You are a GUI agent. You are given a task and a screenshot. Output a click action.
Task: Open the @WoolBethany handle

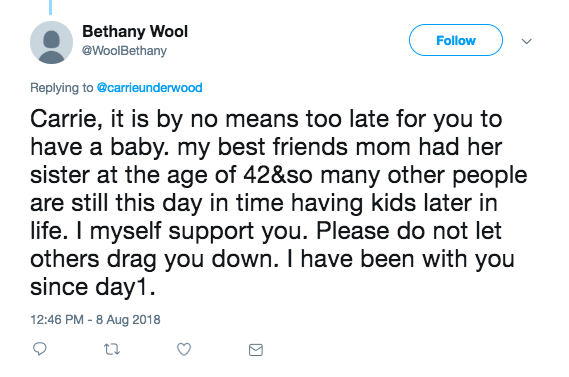coord(124,51)
